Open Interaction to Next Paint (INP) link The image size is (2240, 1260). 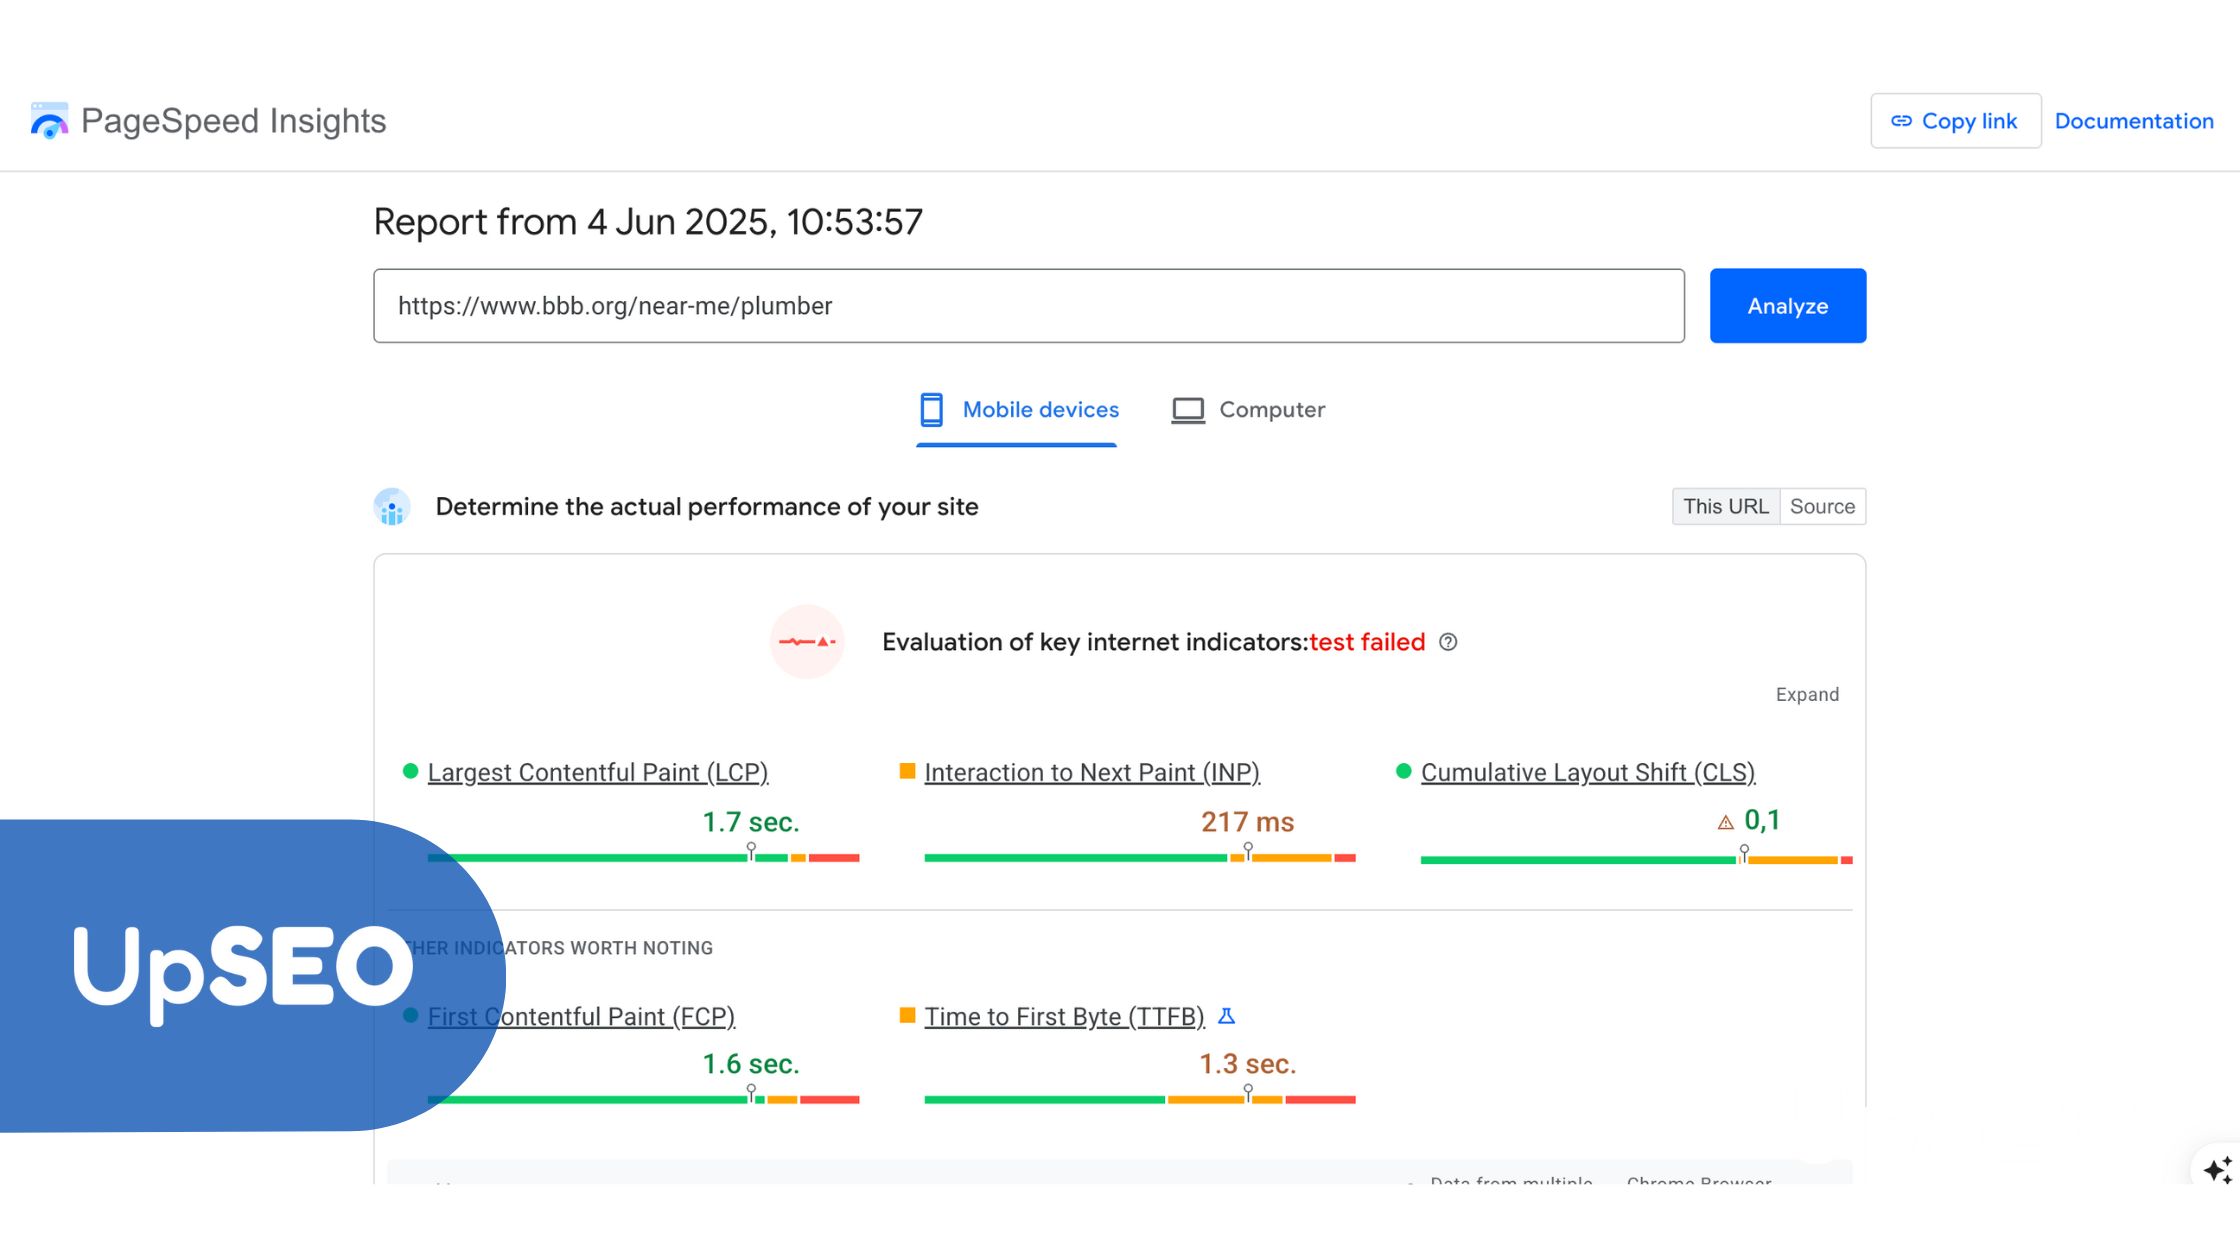1092,773
